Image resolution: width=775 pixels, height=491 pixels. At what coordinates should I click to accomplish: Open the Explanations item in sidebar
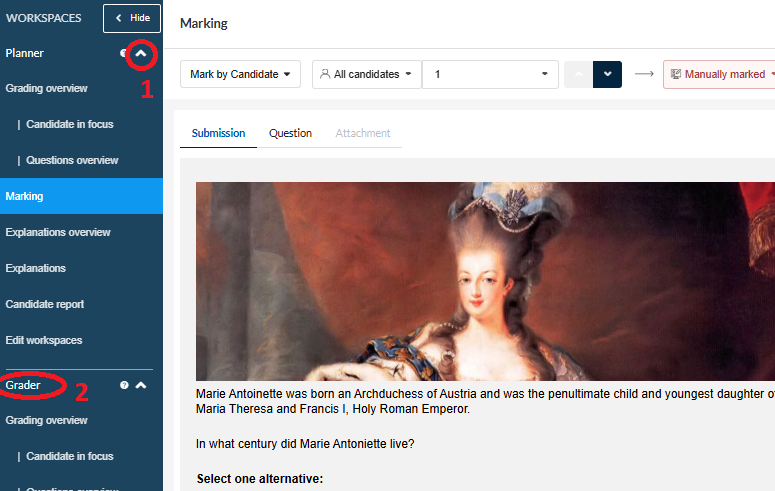pos(36,268)
